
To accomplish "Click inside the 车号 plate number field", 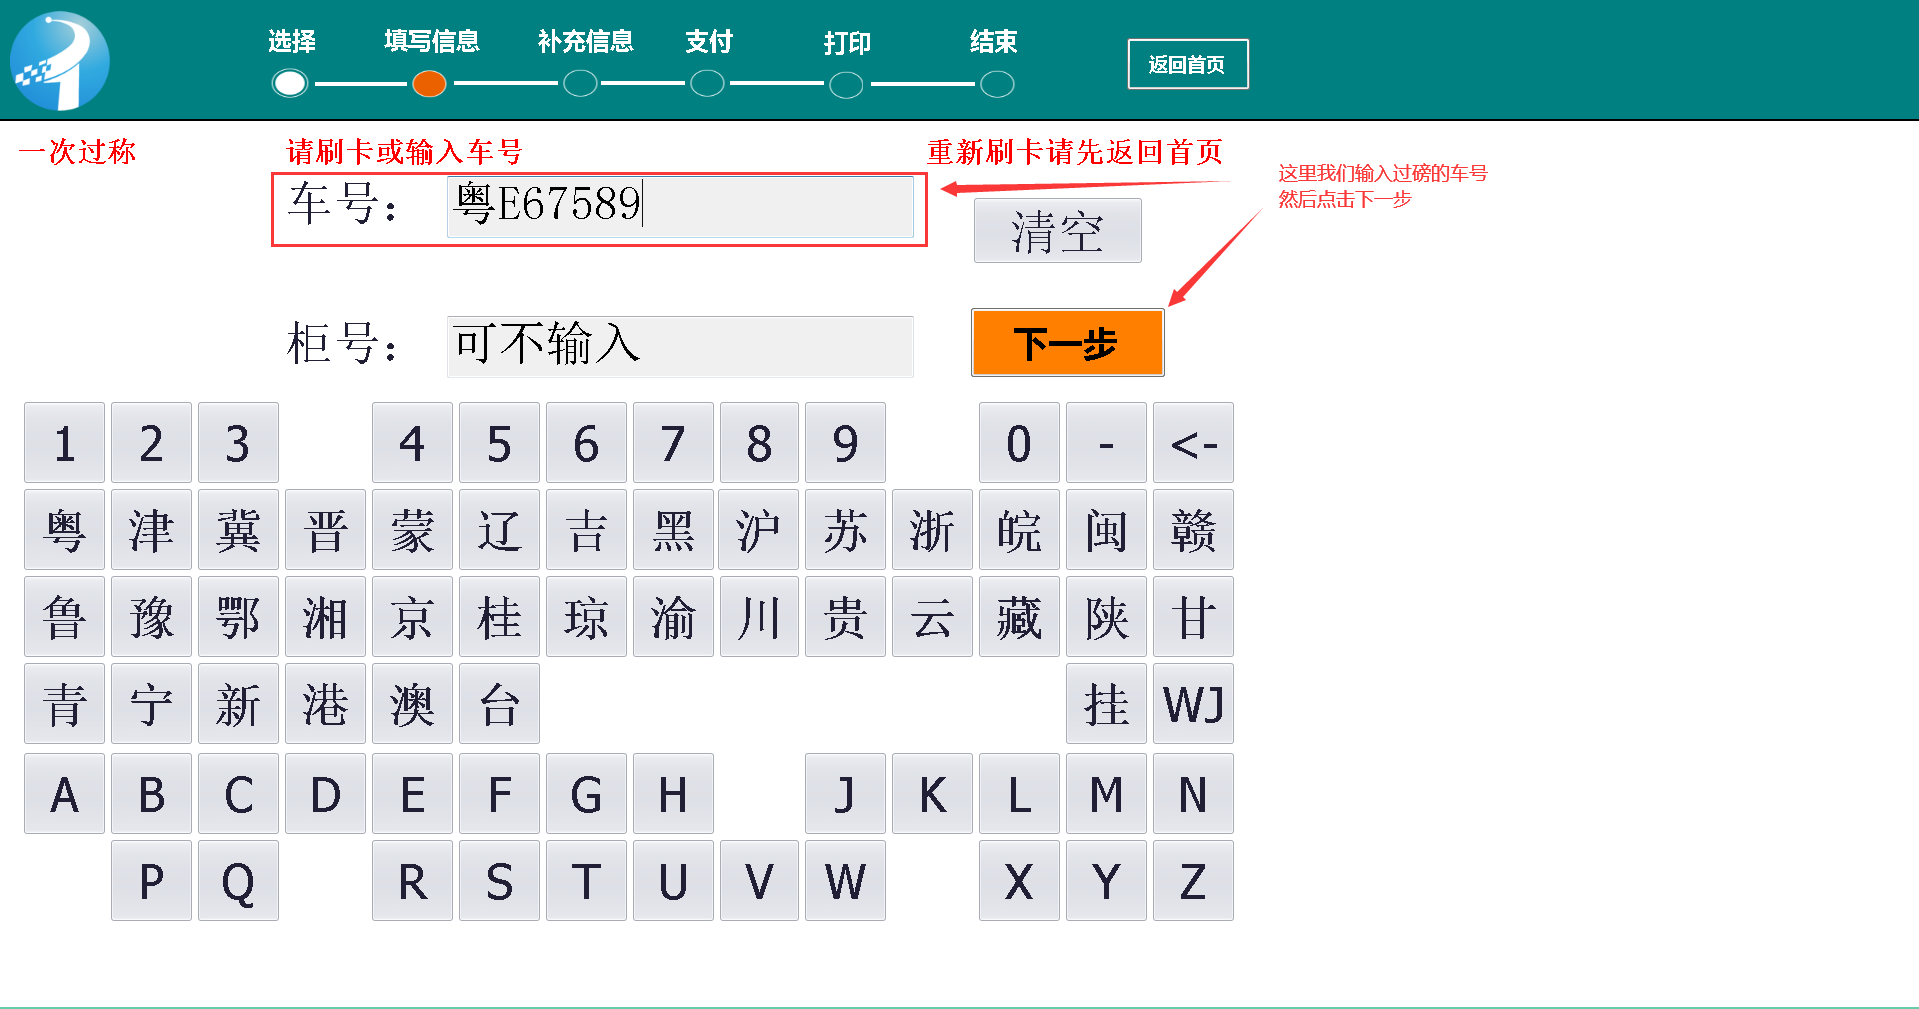I will tap(680, 207).
